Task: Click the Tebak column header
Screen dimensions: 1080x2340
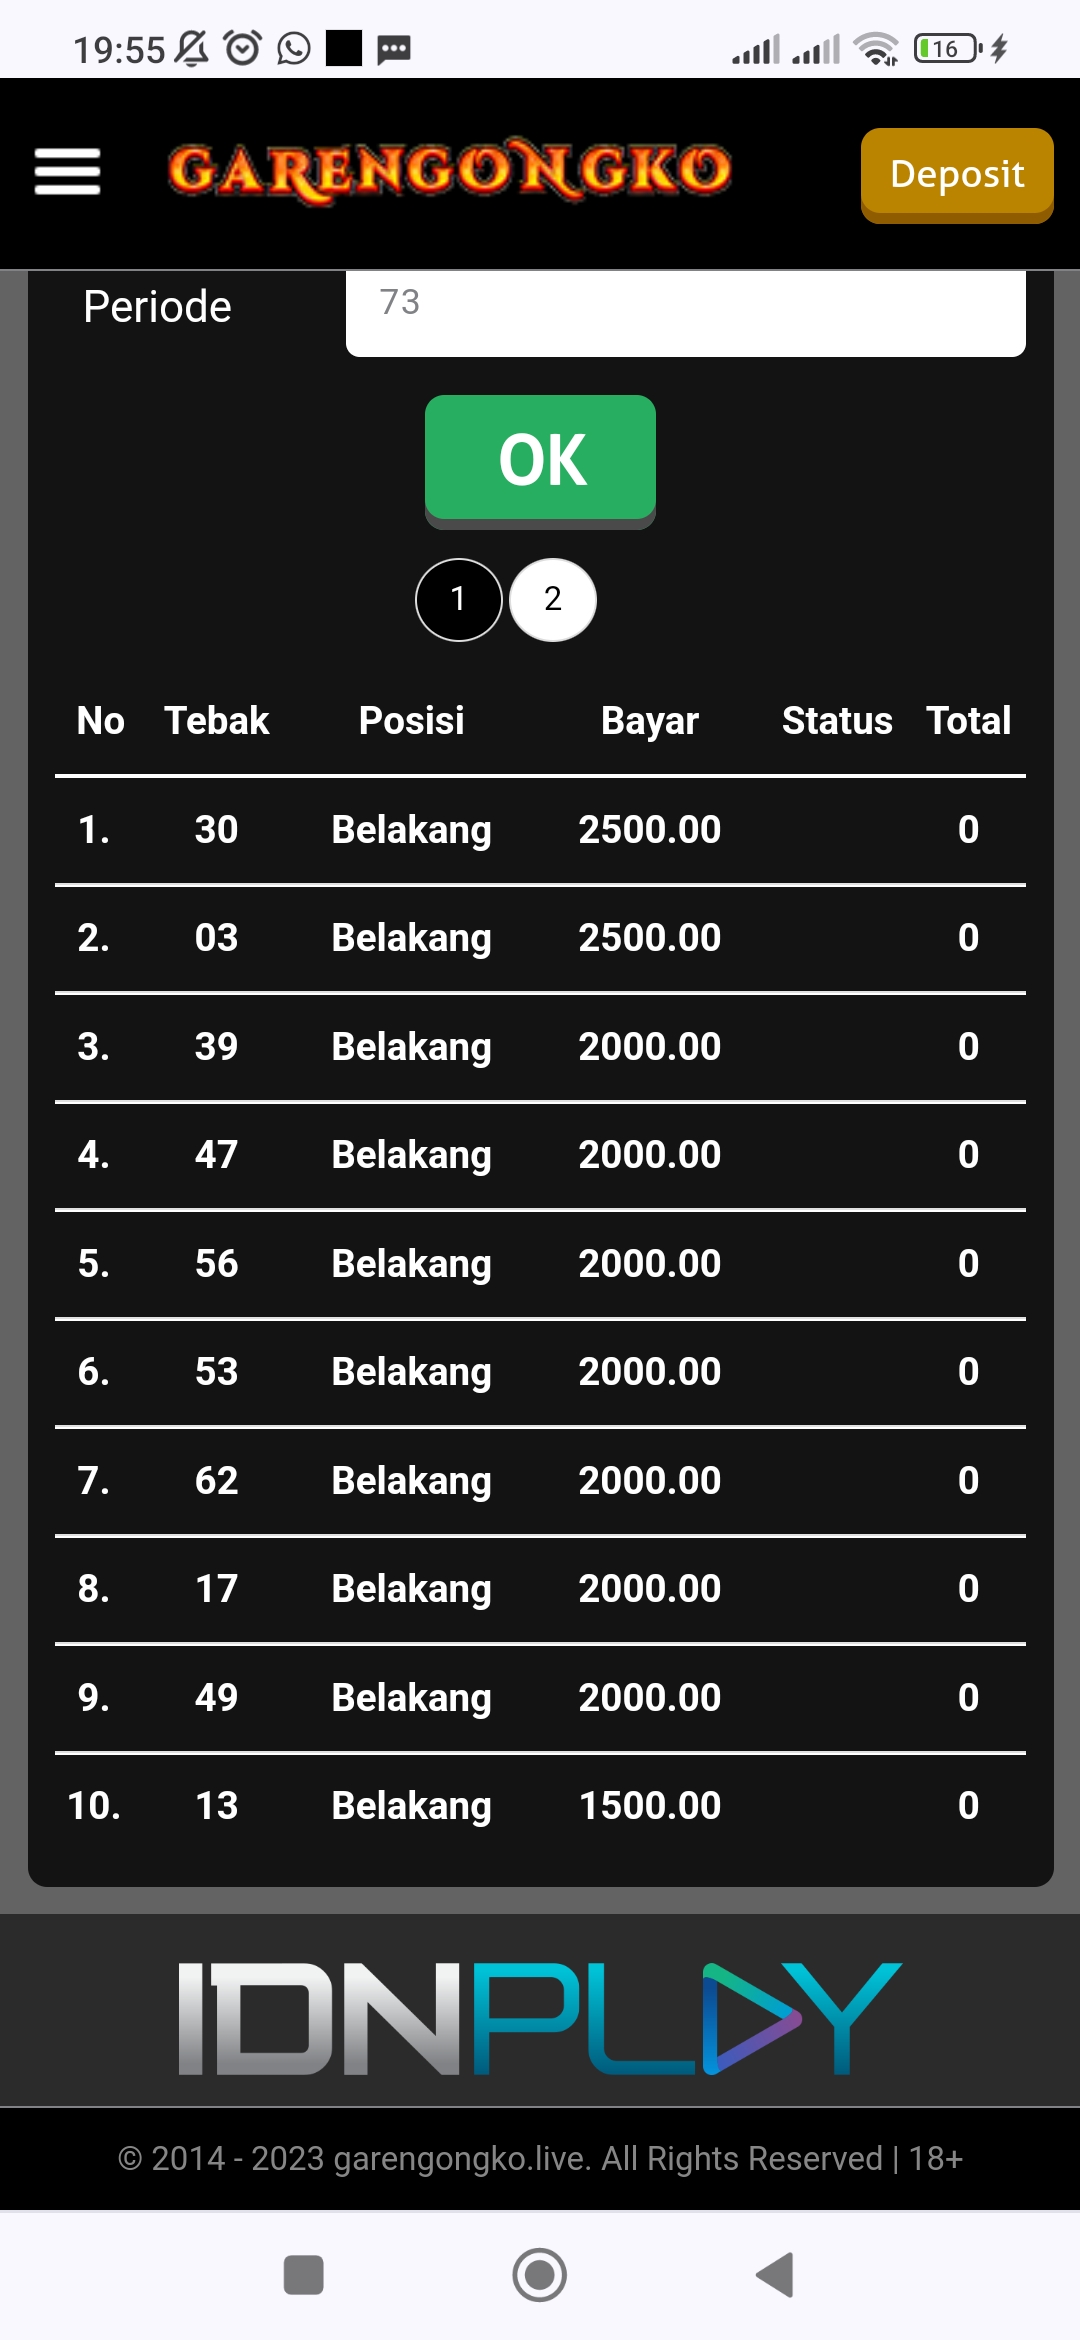Action: tap(216, 721)
